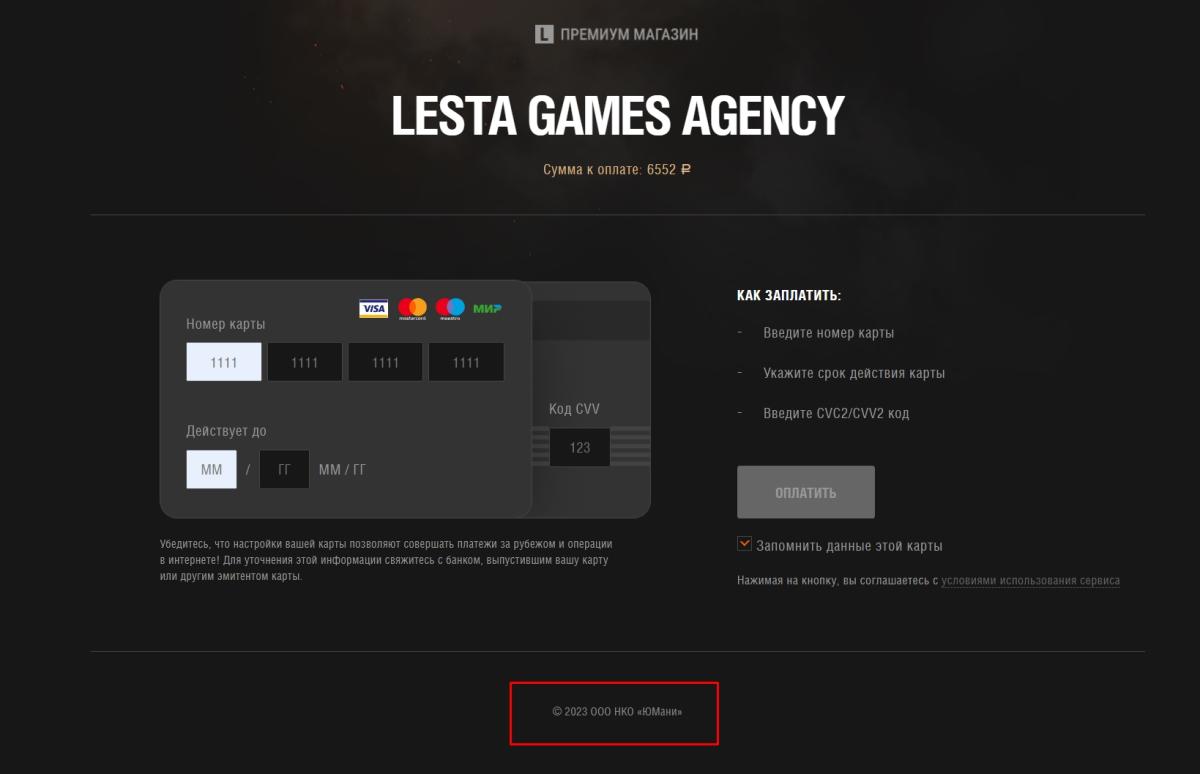The image size is (1200, 774).
Task: Focus the Код CVV input field
Action: tap(580, 447)
